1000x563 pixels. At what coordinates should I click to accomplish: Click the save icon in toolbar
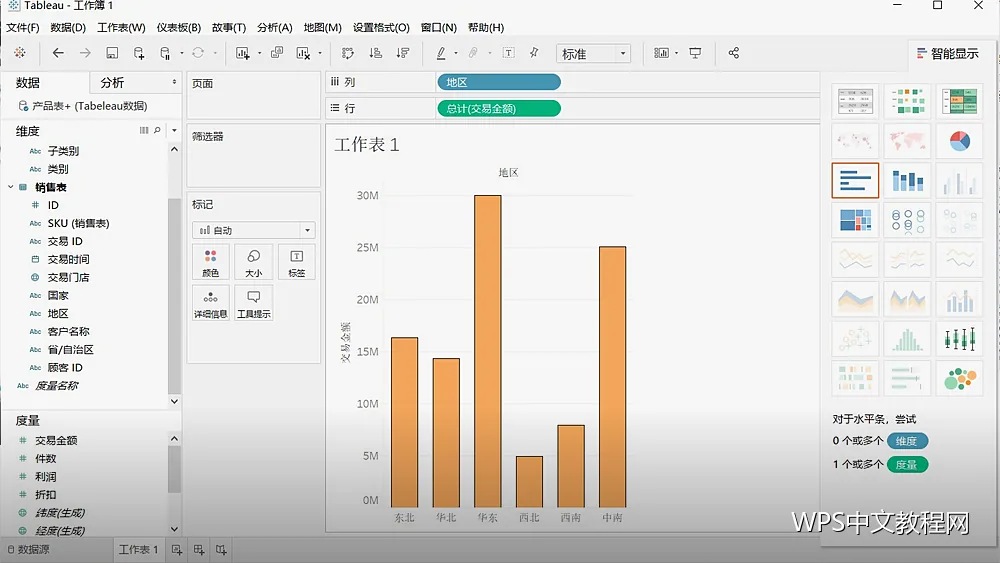point(112,53)
